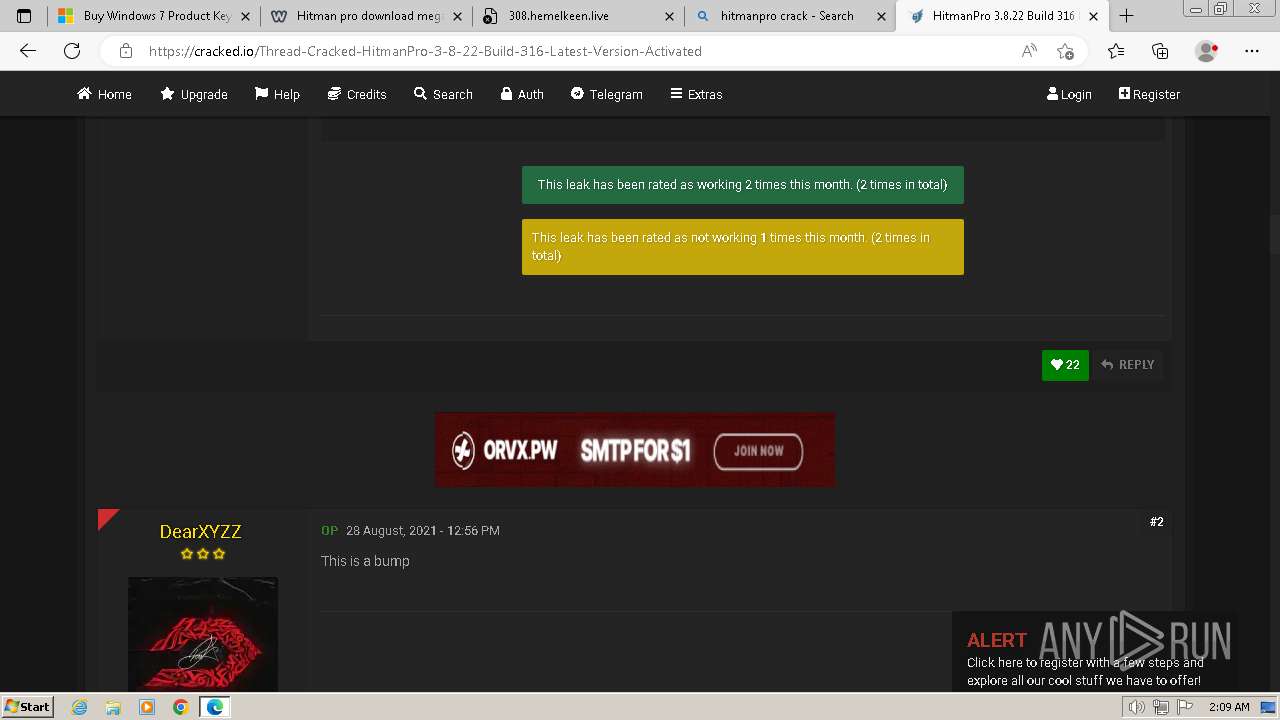Click the REPLY button
The width and height of the screenshot is (1280, 720).
1127,365
